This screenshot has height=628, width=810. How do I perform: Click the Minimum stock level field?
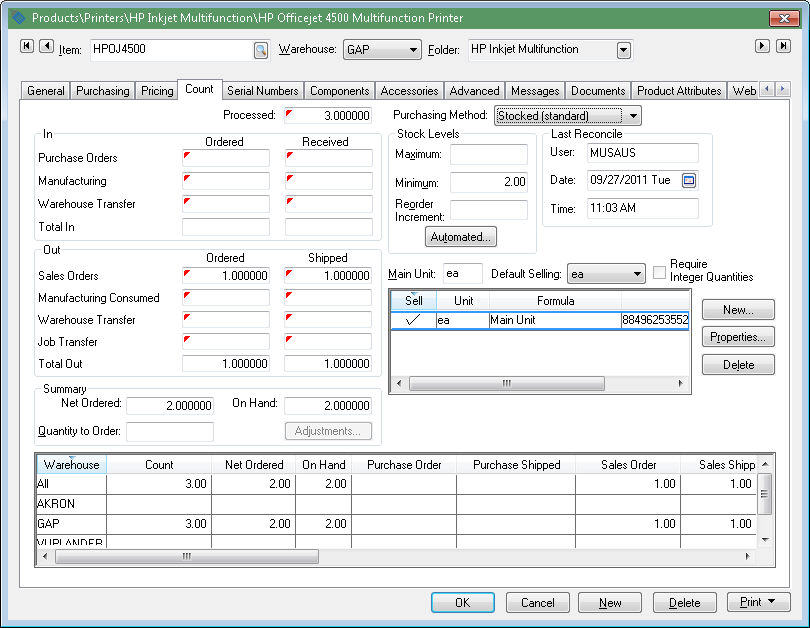(x=488, y=182)
